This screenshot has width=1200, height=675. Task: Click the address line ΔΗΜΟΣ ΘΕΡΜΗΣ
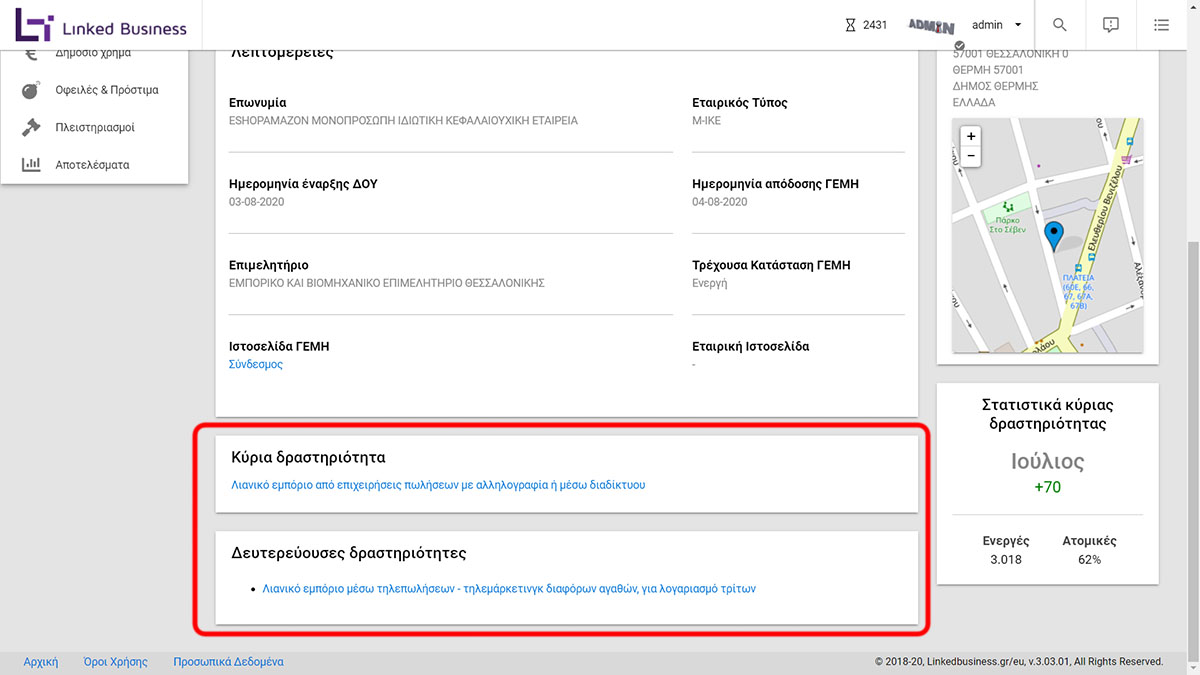[995, 86]
